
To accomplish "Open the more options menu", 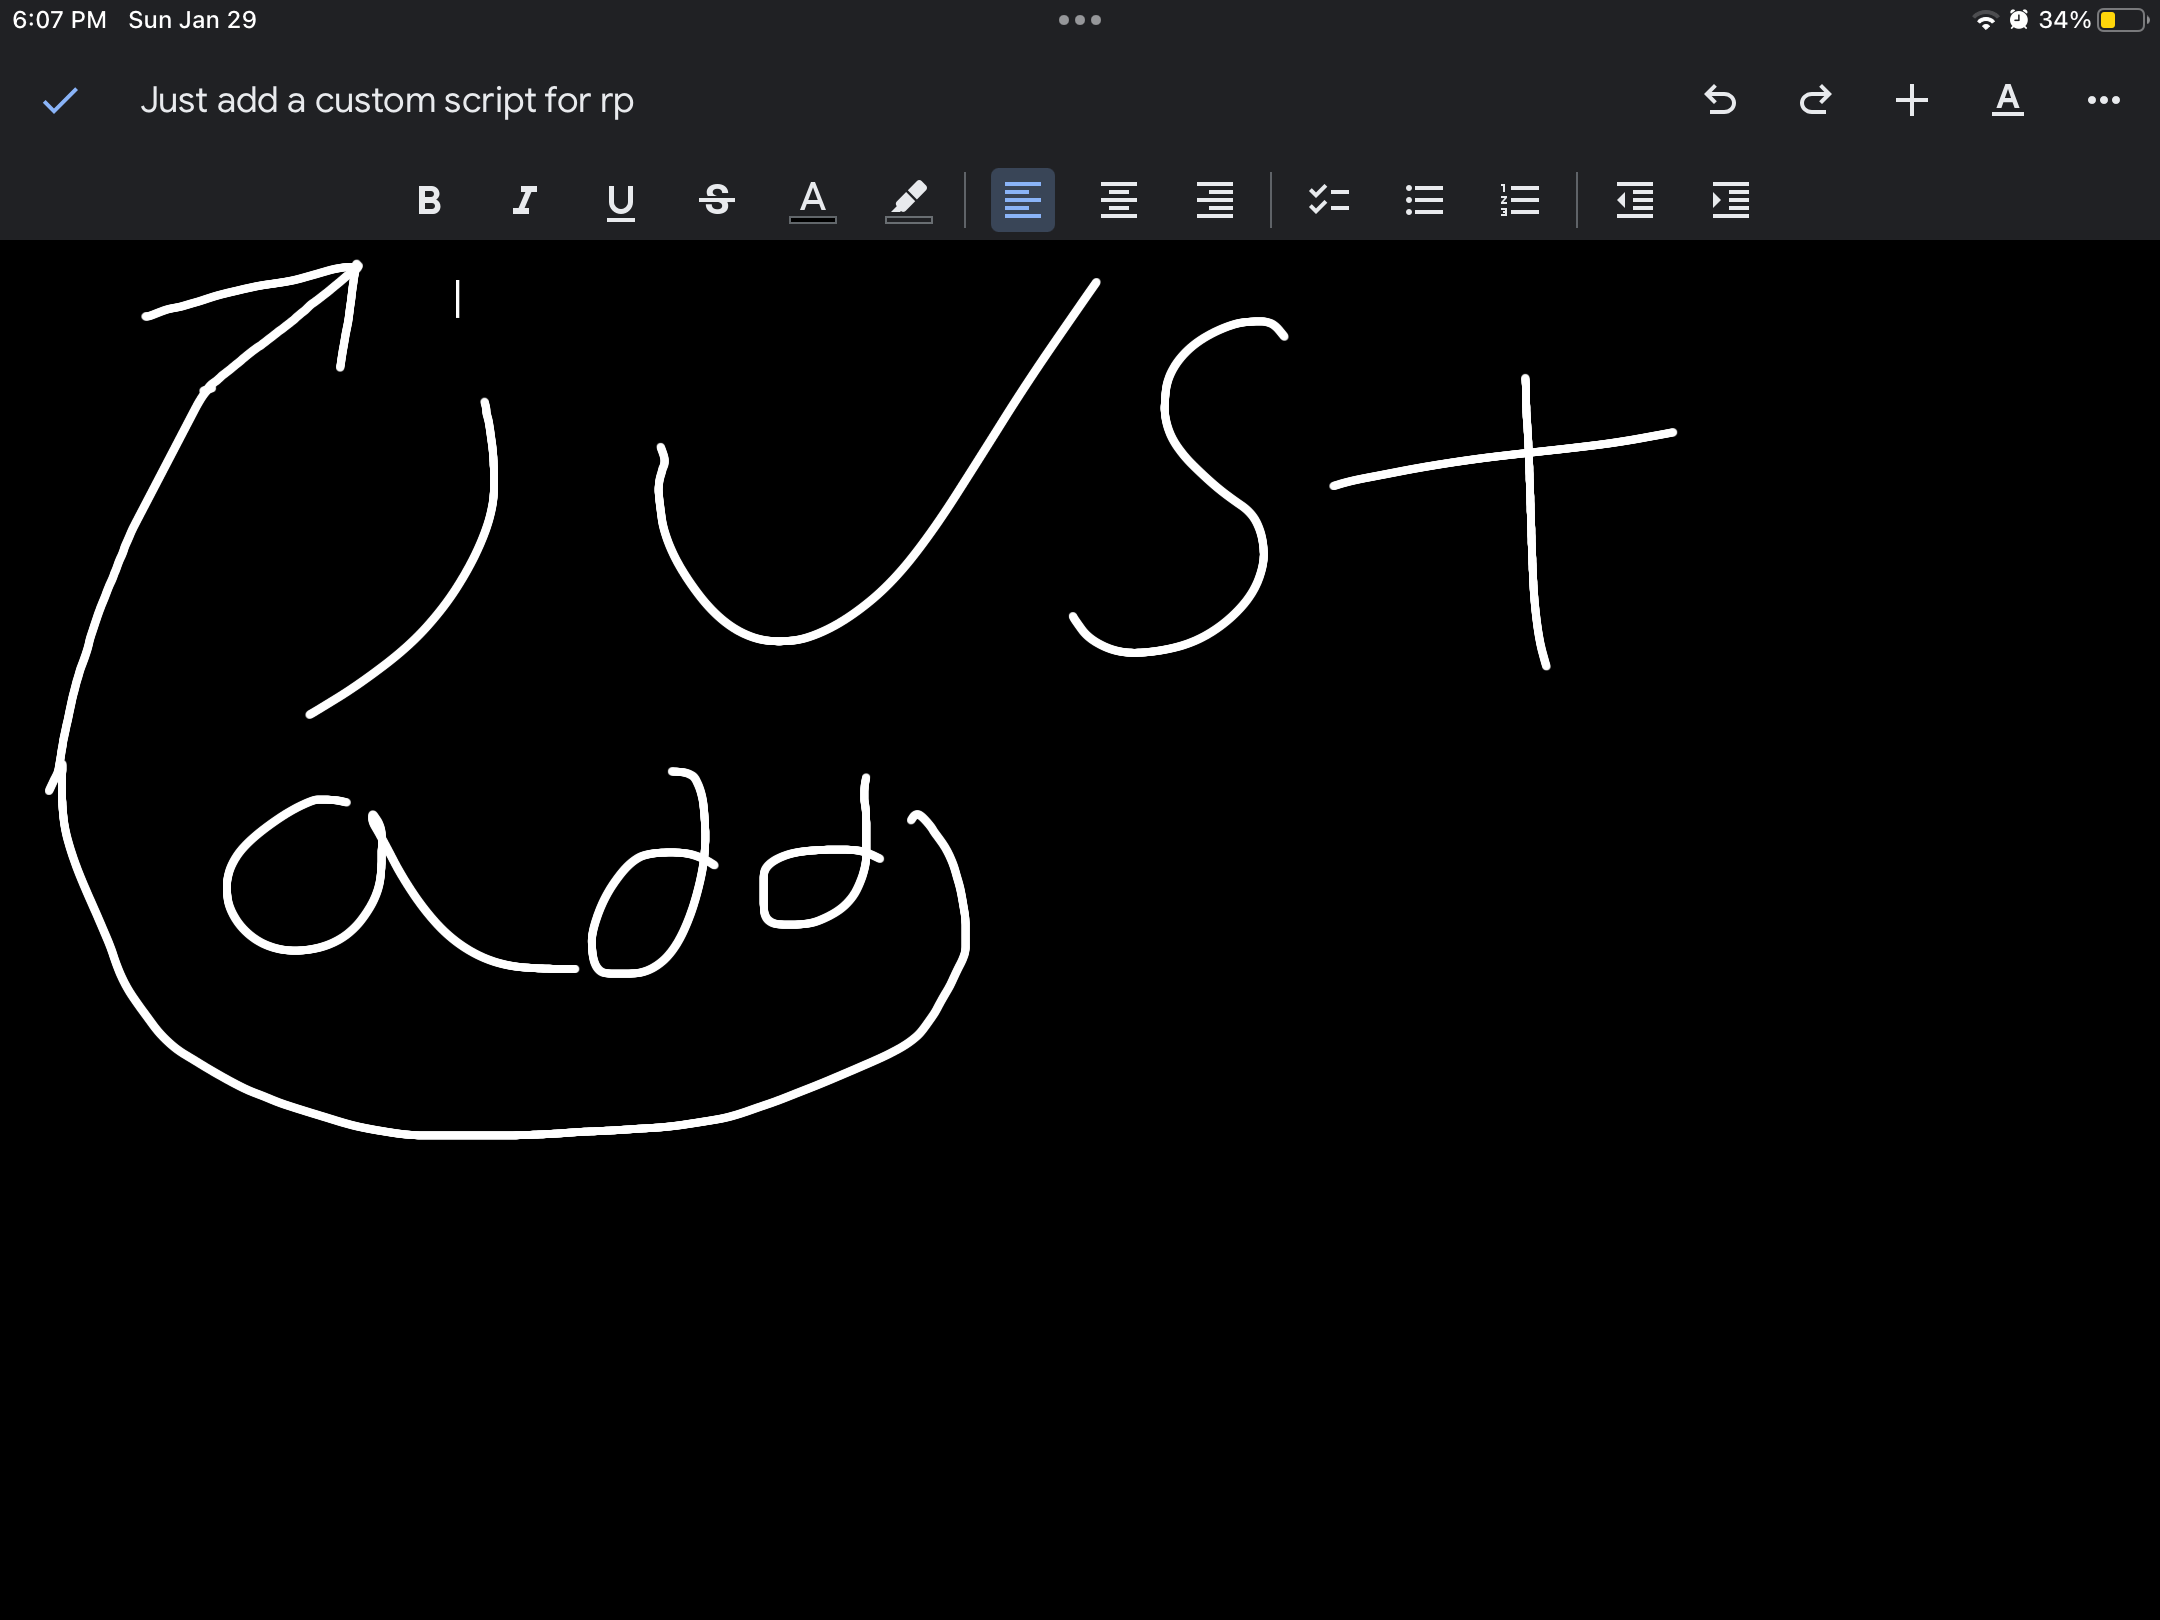I will pos(2103,100).
